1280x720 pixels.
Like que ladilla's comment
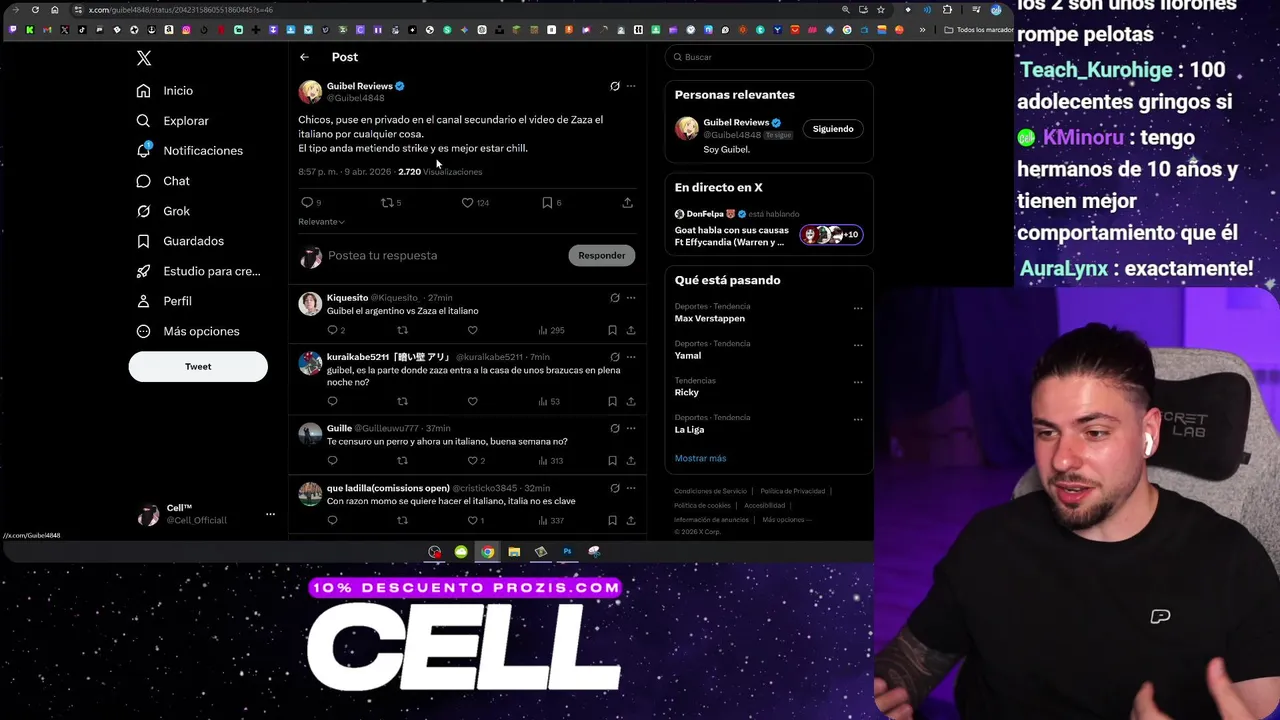click(472, 521)
